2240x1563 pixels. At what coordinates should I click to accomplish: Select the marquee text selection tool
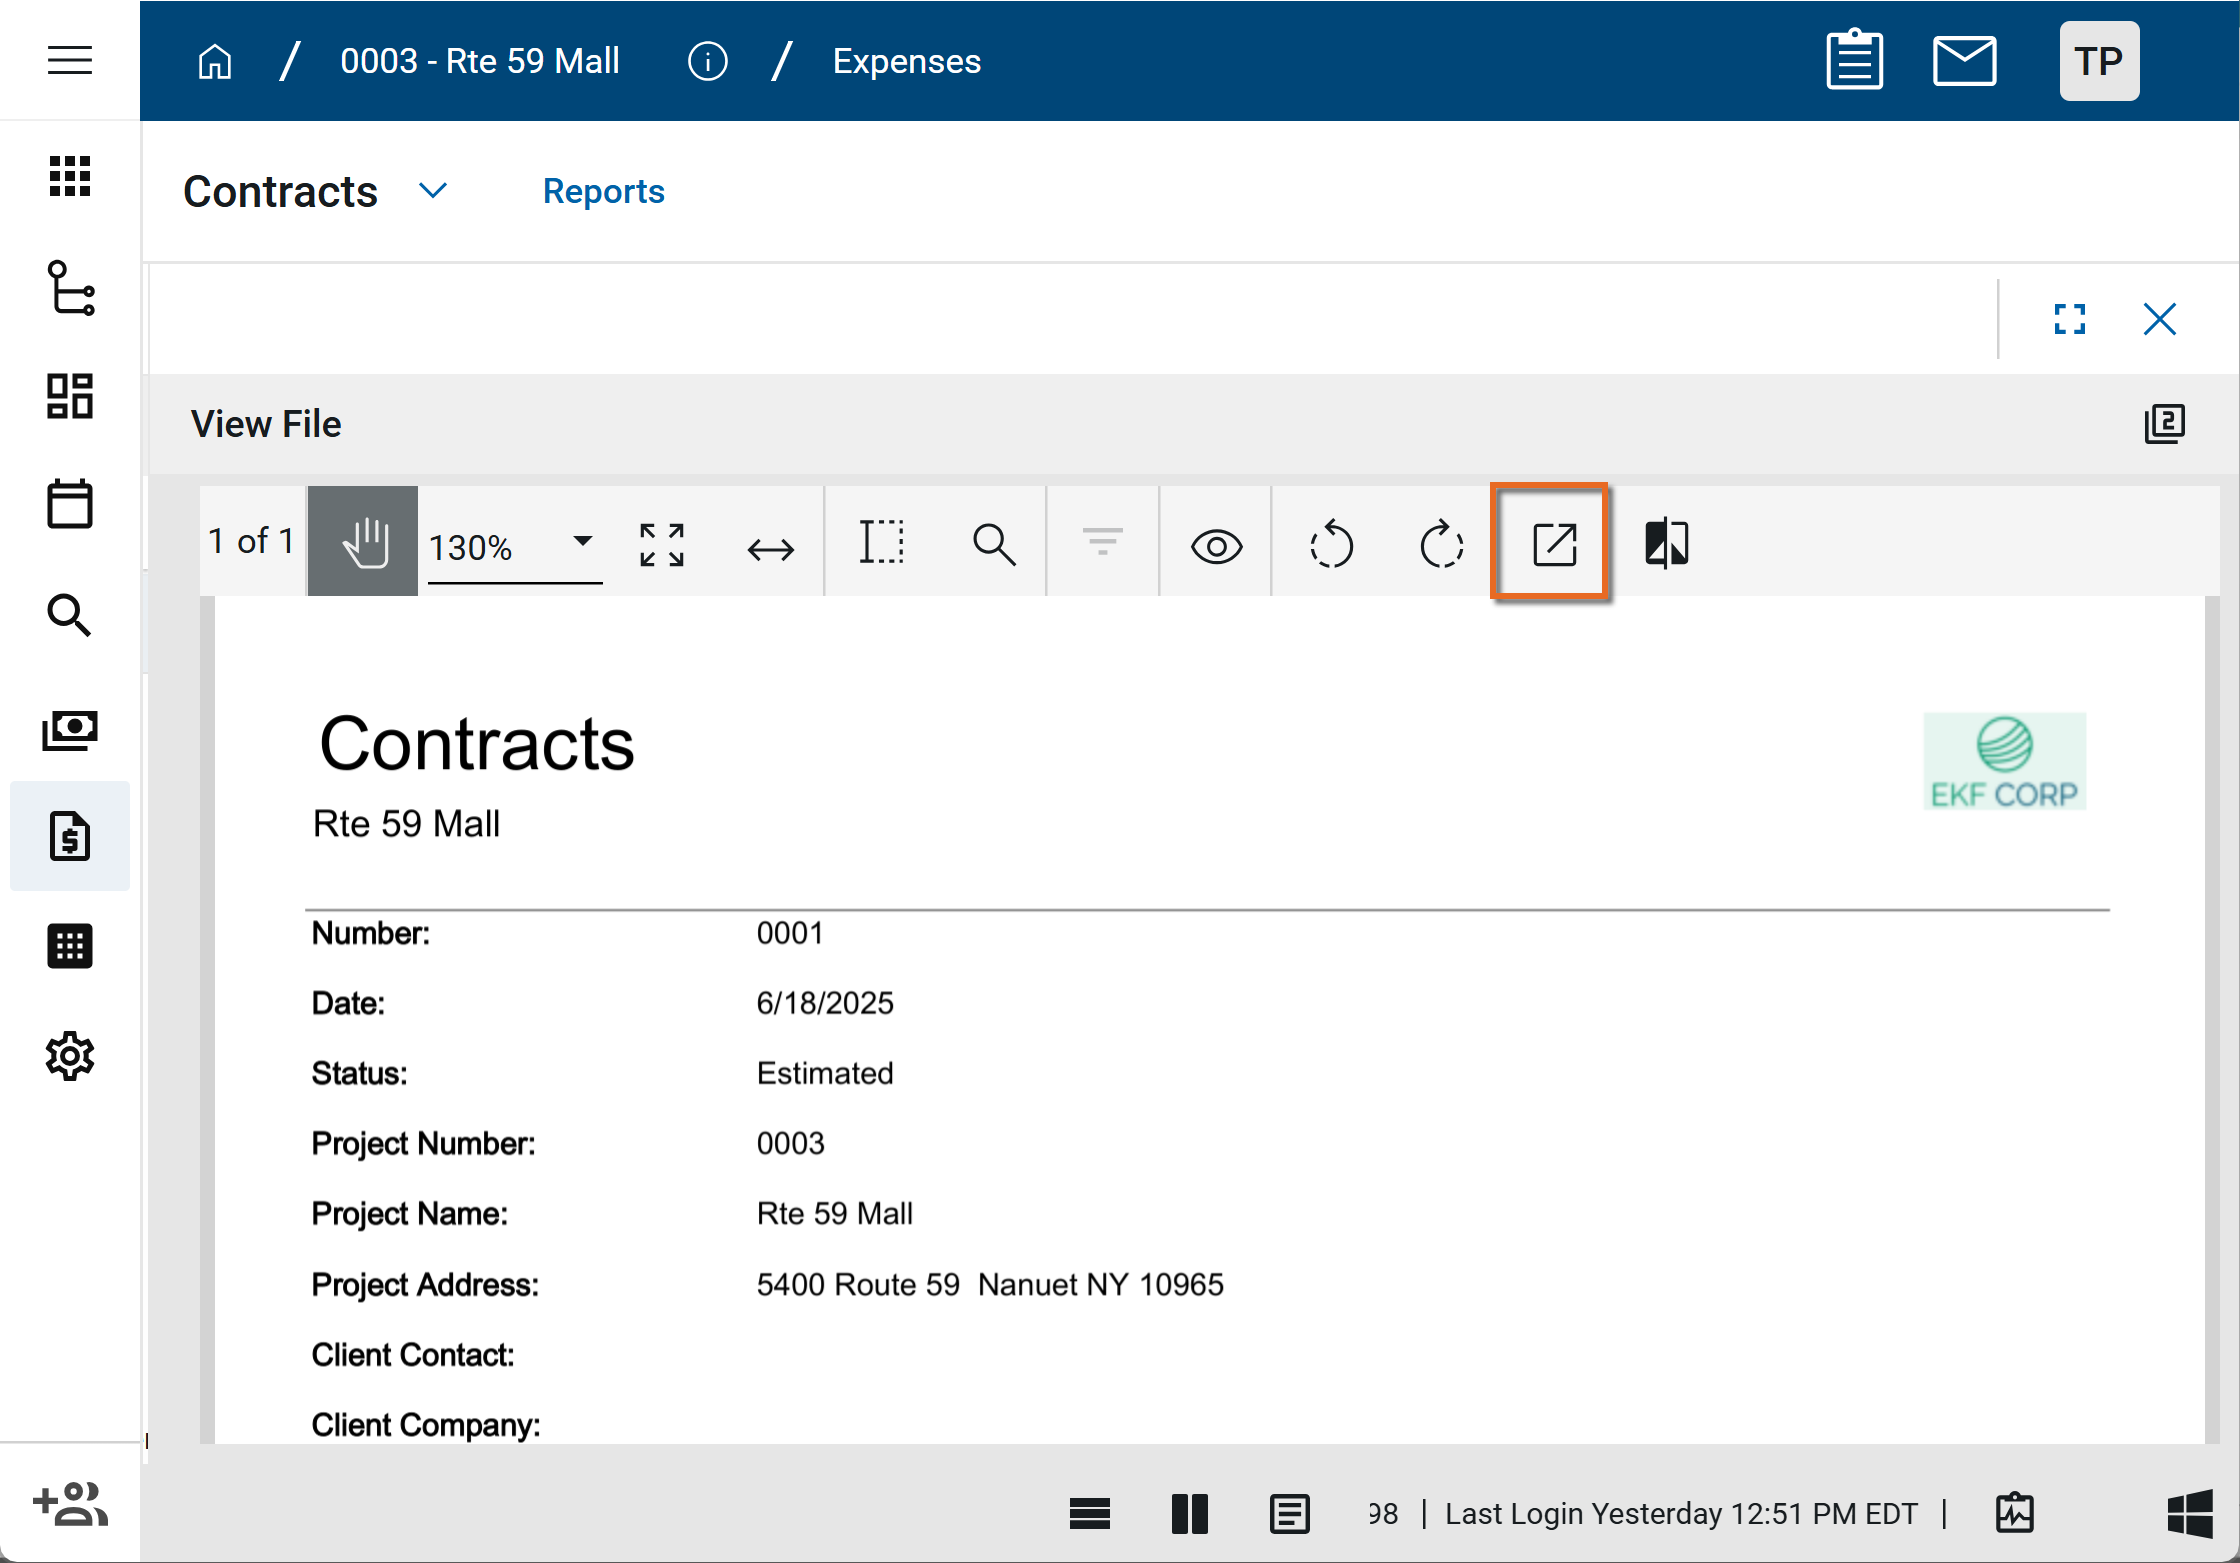click(x=881, y=544)
